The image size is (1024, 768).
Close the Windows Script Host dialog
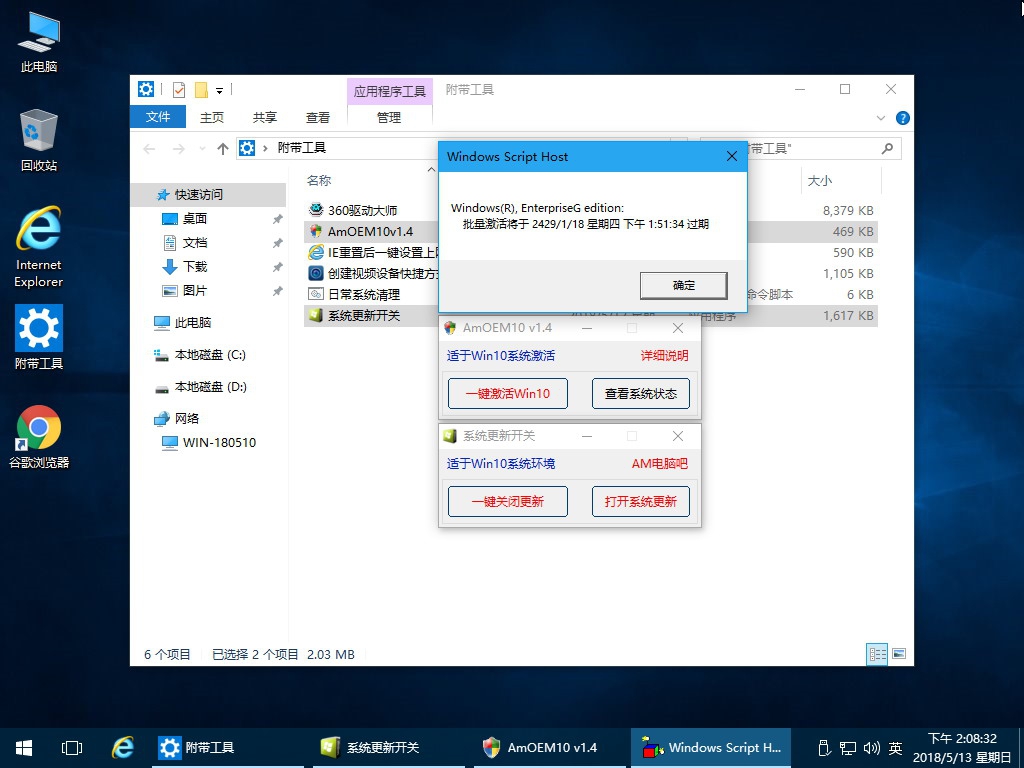click(731, 156)
